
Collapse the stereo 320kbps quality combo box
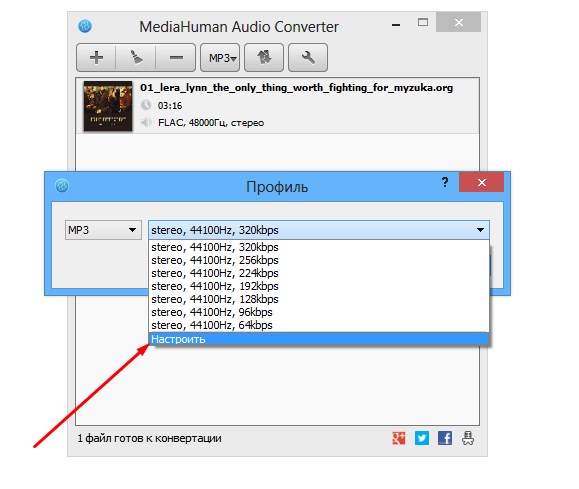(319, 230)
